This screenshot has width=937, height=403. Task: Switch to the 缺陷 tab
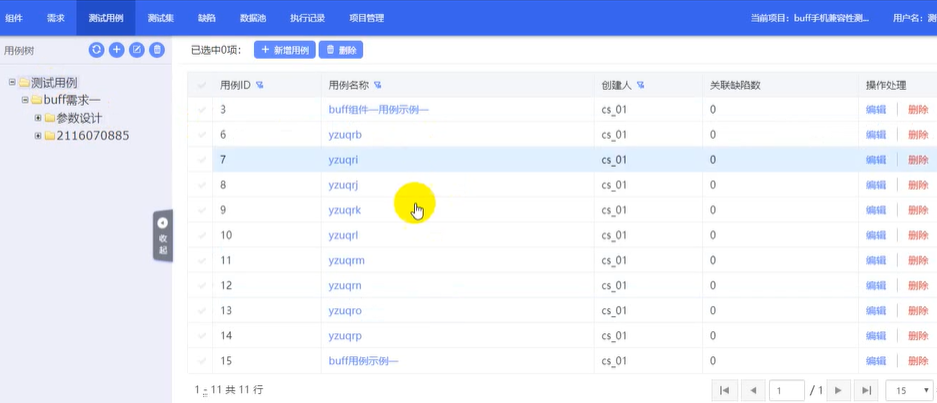tap(207, 18)
